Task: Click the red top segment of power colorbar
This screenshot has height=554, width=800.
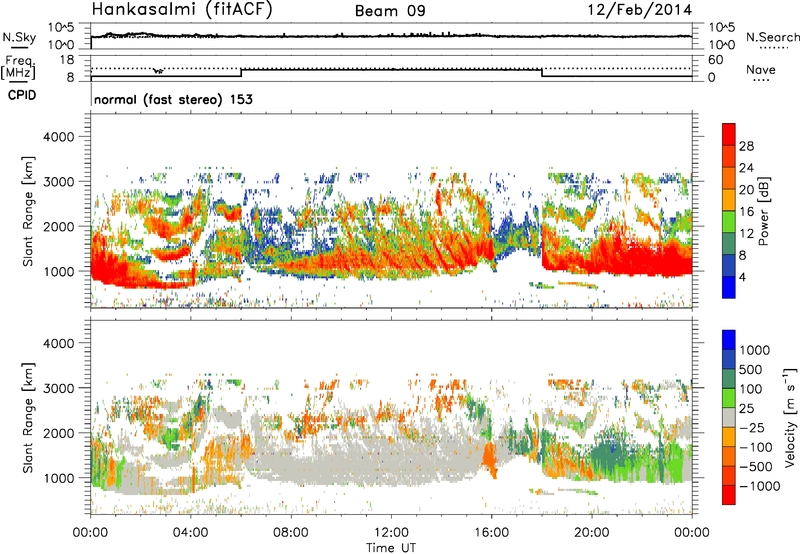Action: (729, 134)
